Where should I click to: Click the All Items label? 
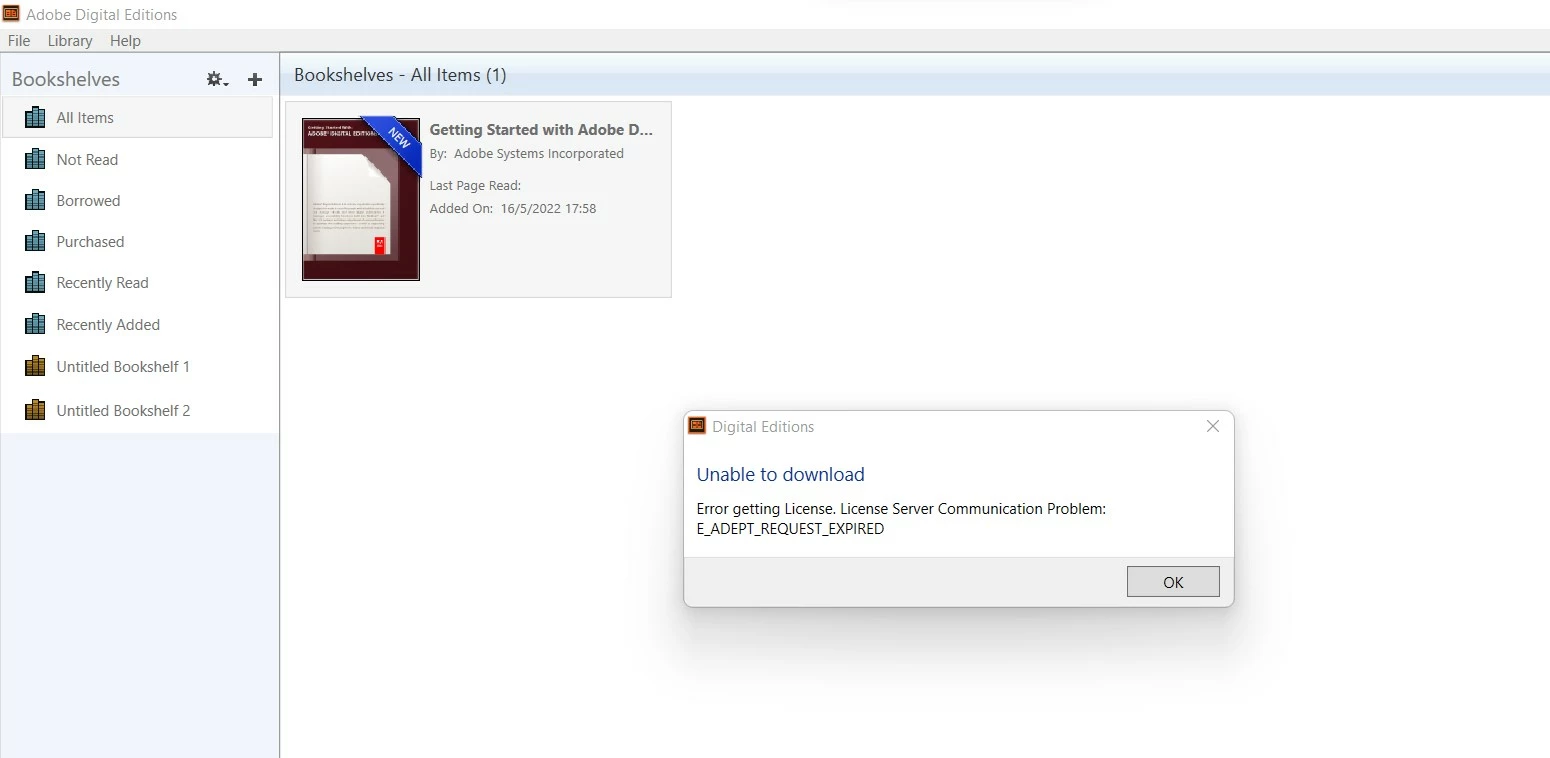click(85, 117)
